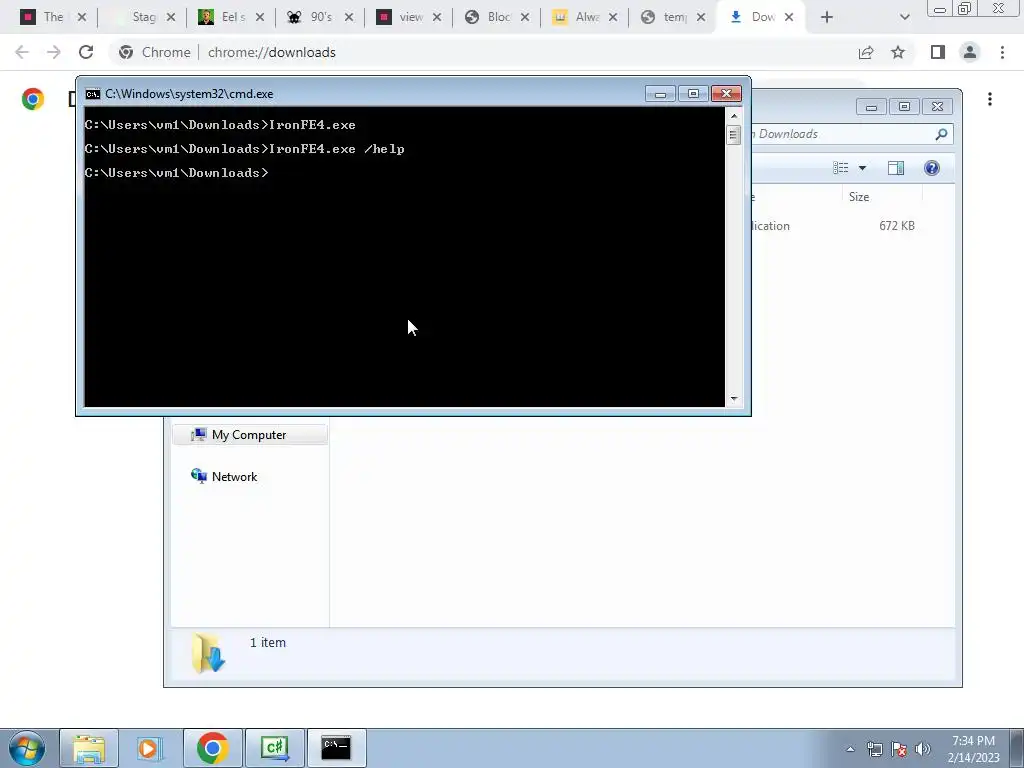Image resolution: width=1024 pixels, height=768 pixels.
Task: Select Network in Explorer sidebar
Action: (x=234, y=477)
